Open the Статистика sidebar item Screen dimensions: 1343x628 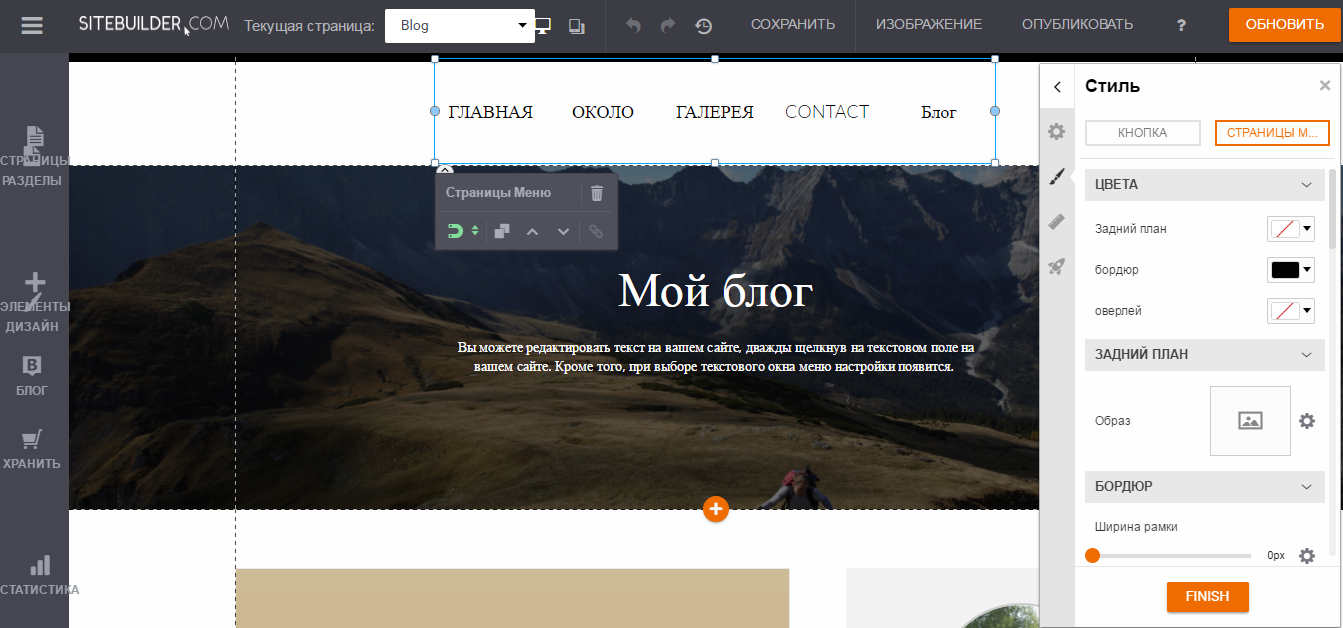click(38, 575)
